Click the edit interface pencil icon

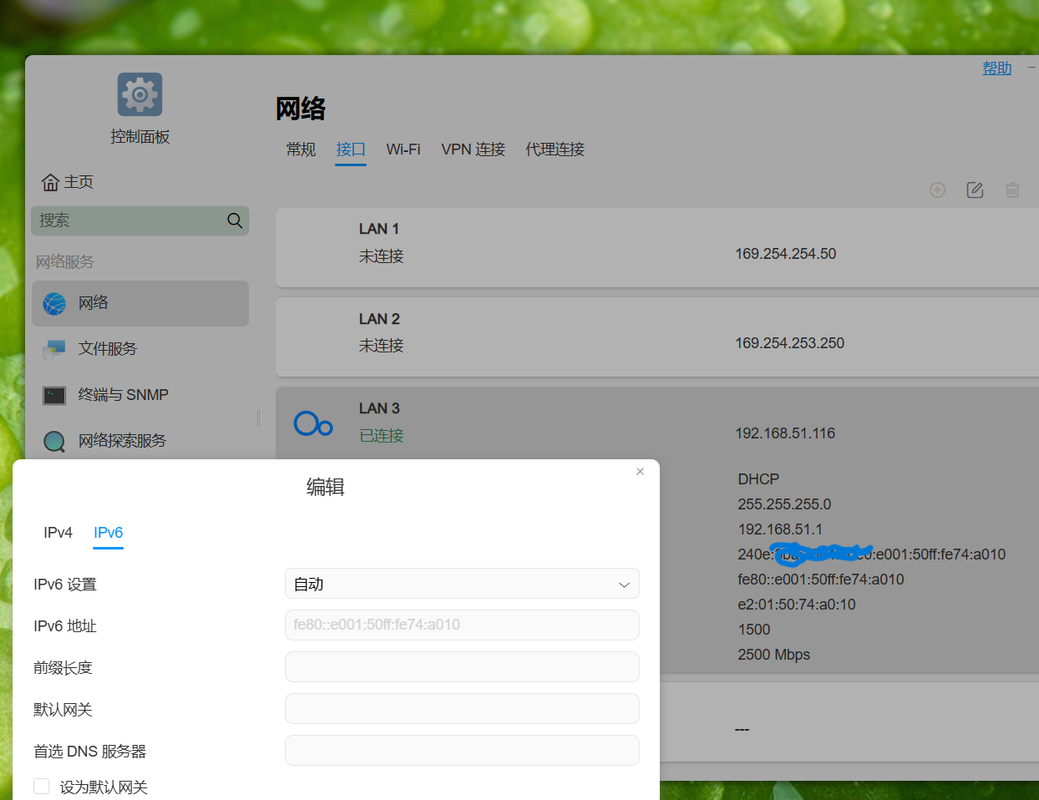coord(975,190)
